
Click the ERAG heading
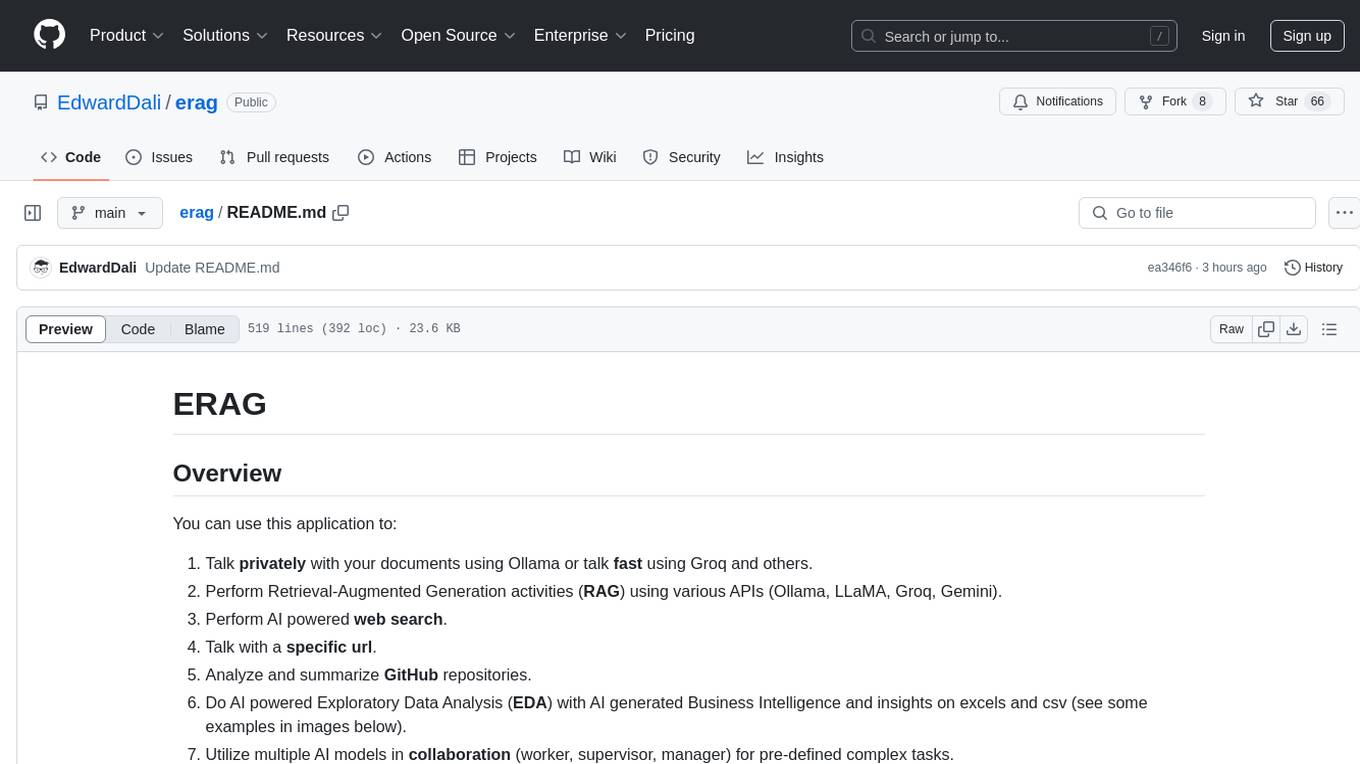[220, 404]
